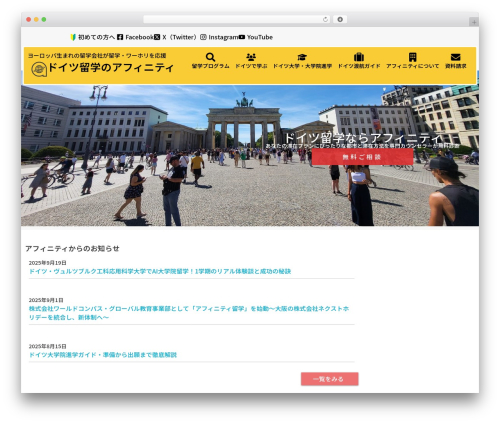Open the Instagram text link
The height and width of the screenshot is (423, 500).
pyautogui.click(x=223, y=37)
